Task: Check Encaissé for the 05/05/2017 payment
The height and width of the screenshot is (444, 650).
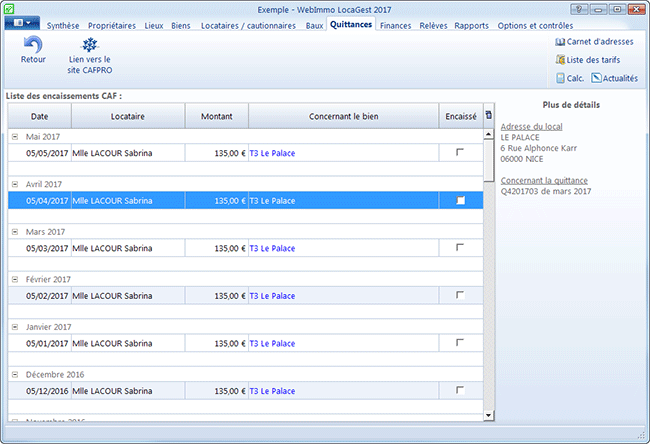Action: click(x=460, y=153)
